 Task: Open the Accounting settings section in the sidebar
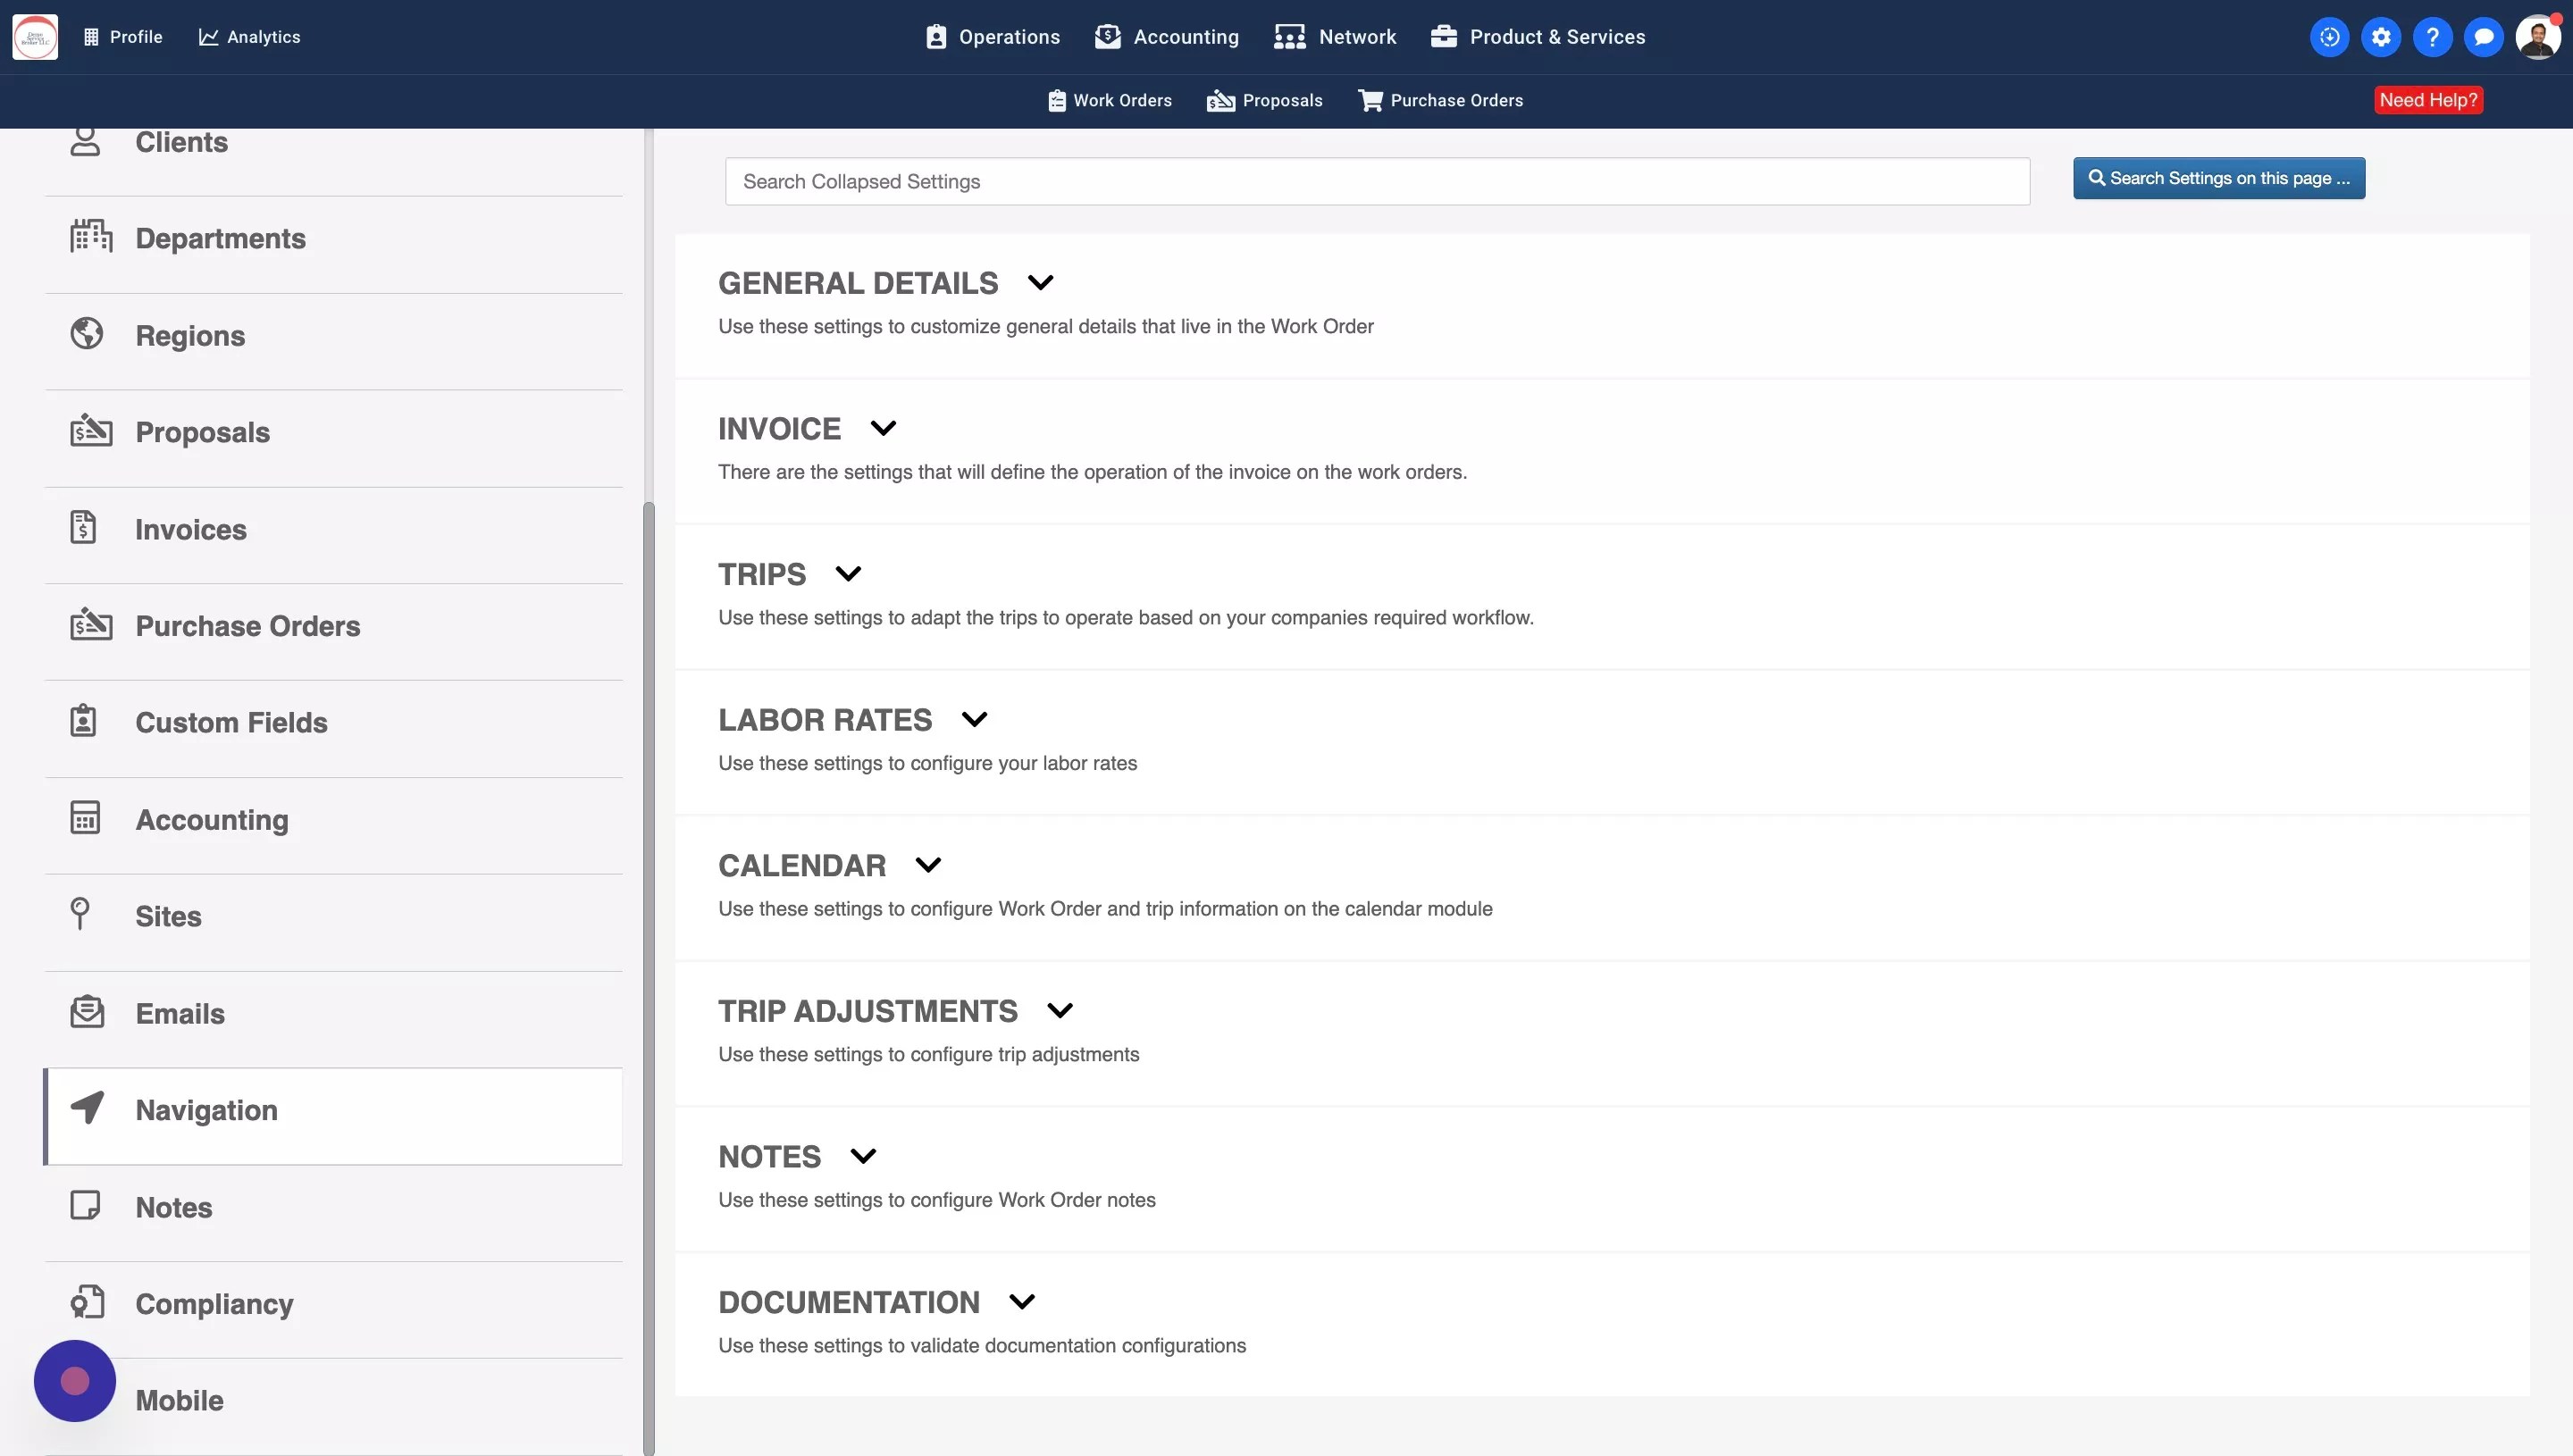(x=87, y=818)
